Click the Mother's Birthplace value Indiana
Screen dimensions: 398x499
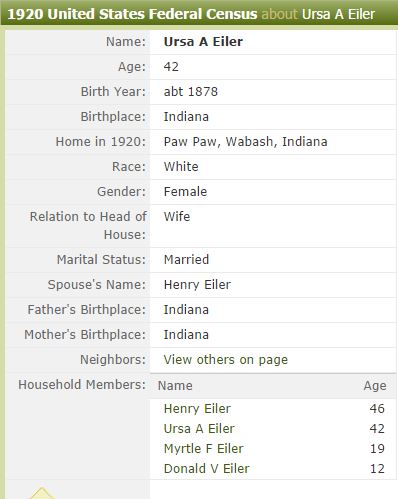pyautogui.click(x=186, y=335)
